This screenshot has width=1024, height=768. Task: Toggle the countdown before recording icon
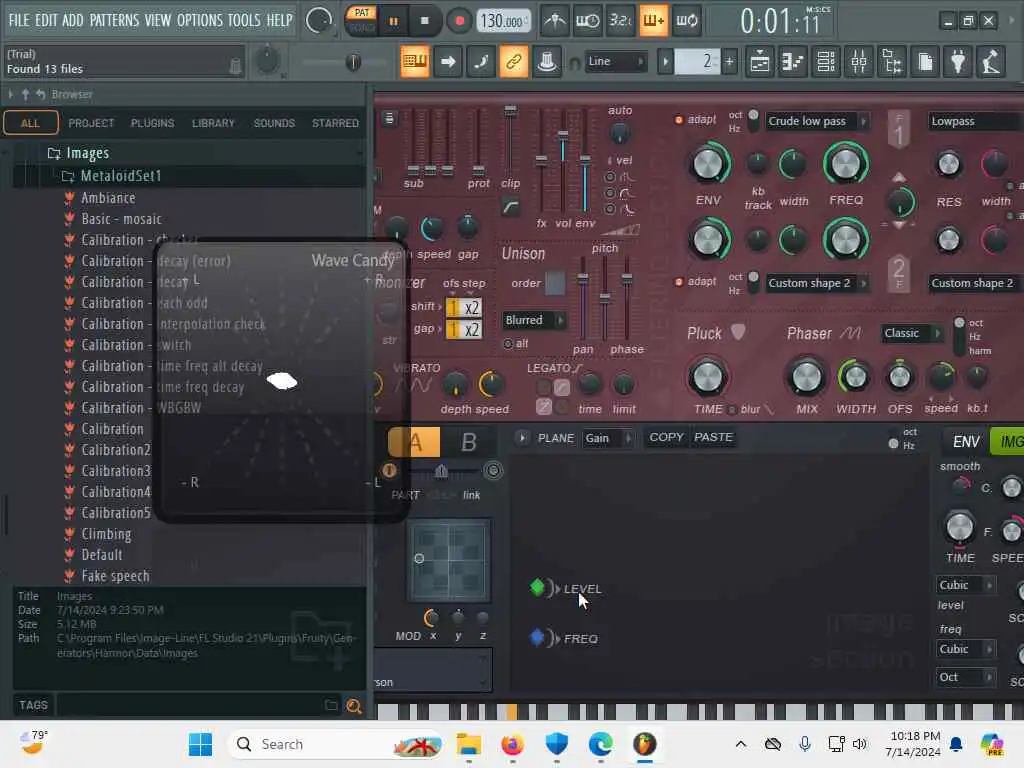[620, 21]
